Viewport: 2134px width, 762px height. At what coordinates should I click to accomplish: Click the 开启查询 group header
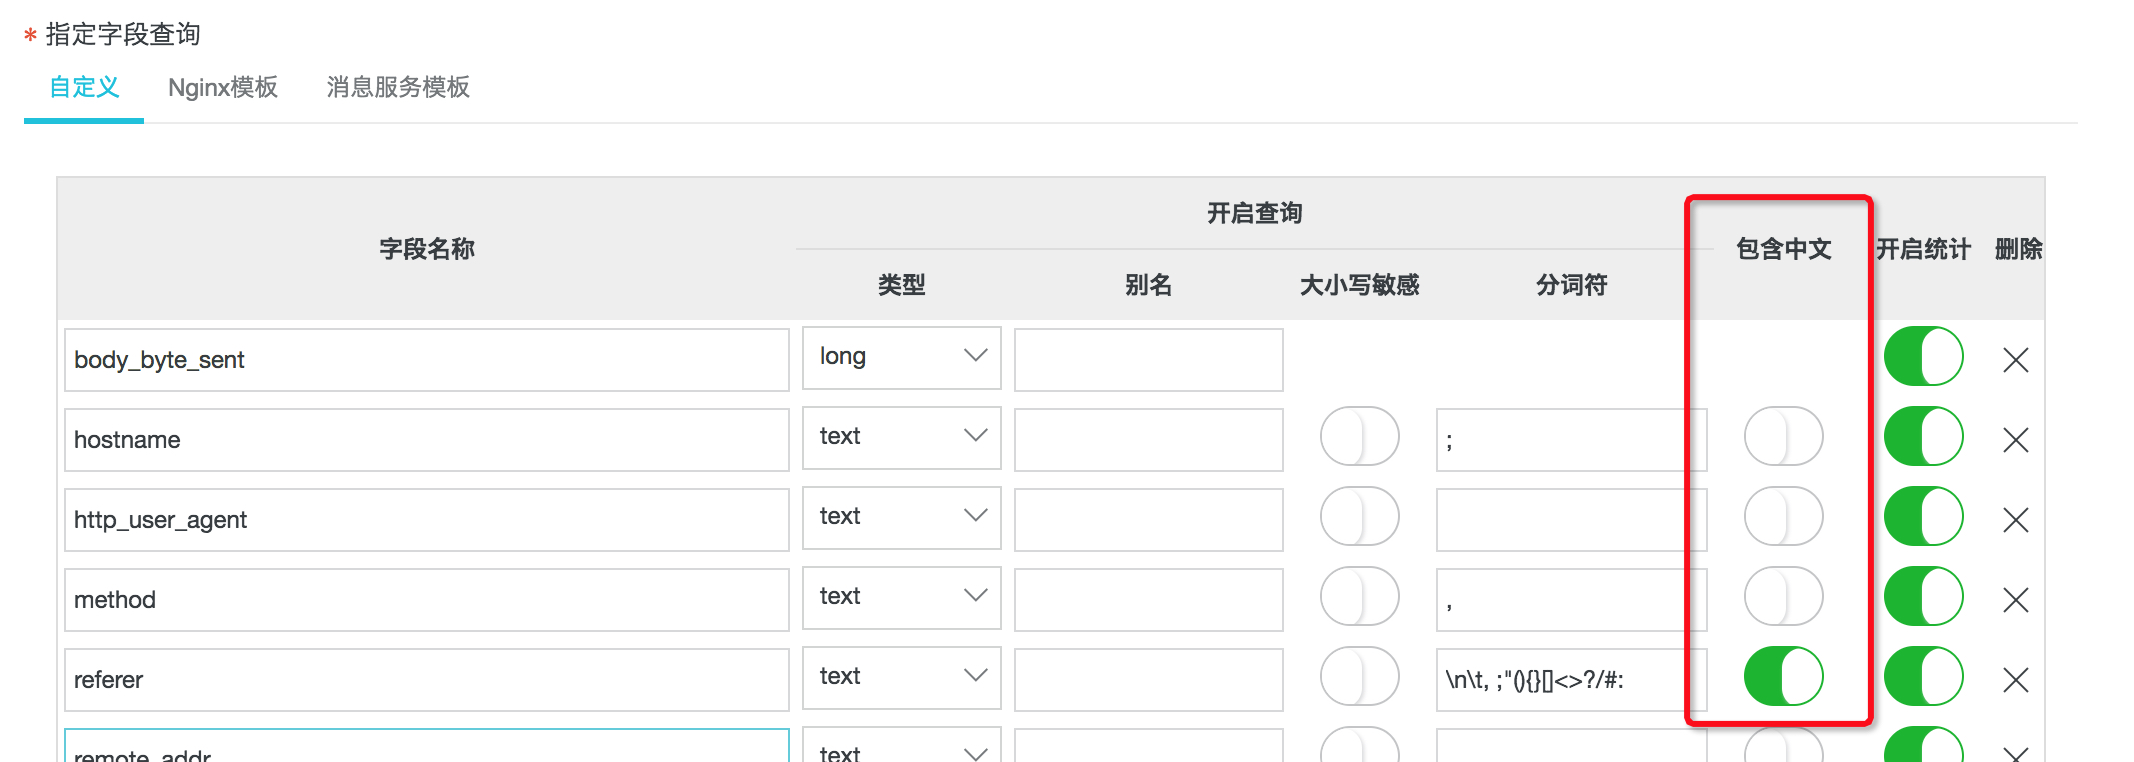(1254, 213)
